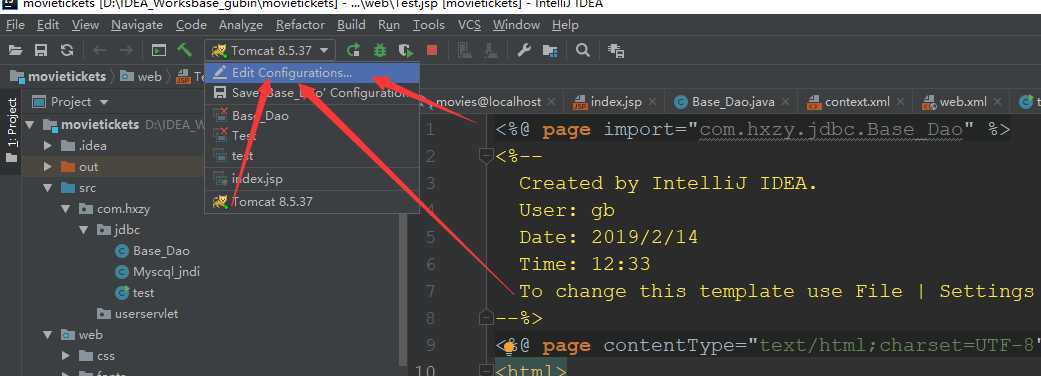Open the Navigate menu
This screenshot has width=1041, height=376.
click(x=137, y=25)
